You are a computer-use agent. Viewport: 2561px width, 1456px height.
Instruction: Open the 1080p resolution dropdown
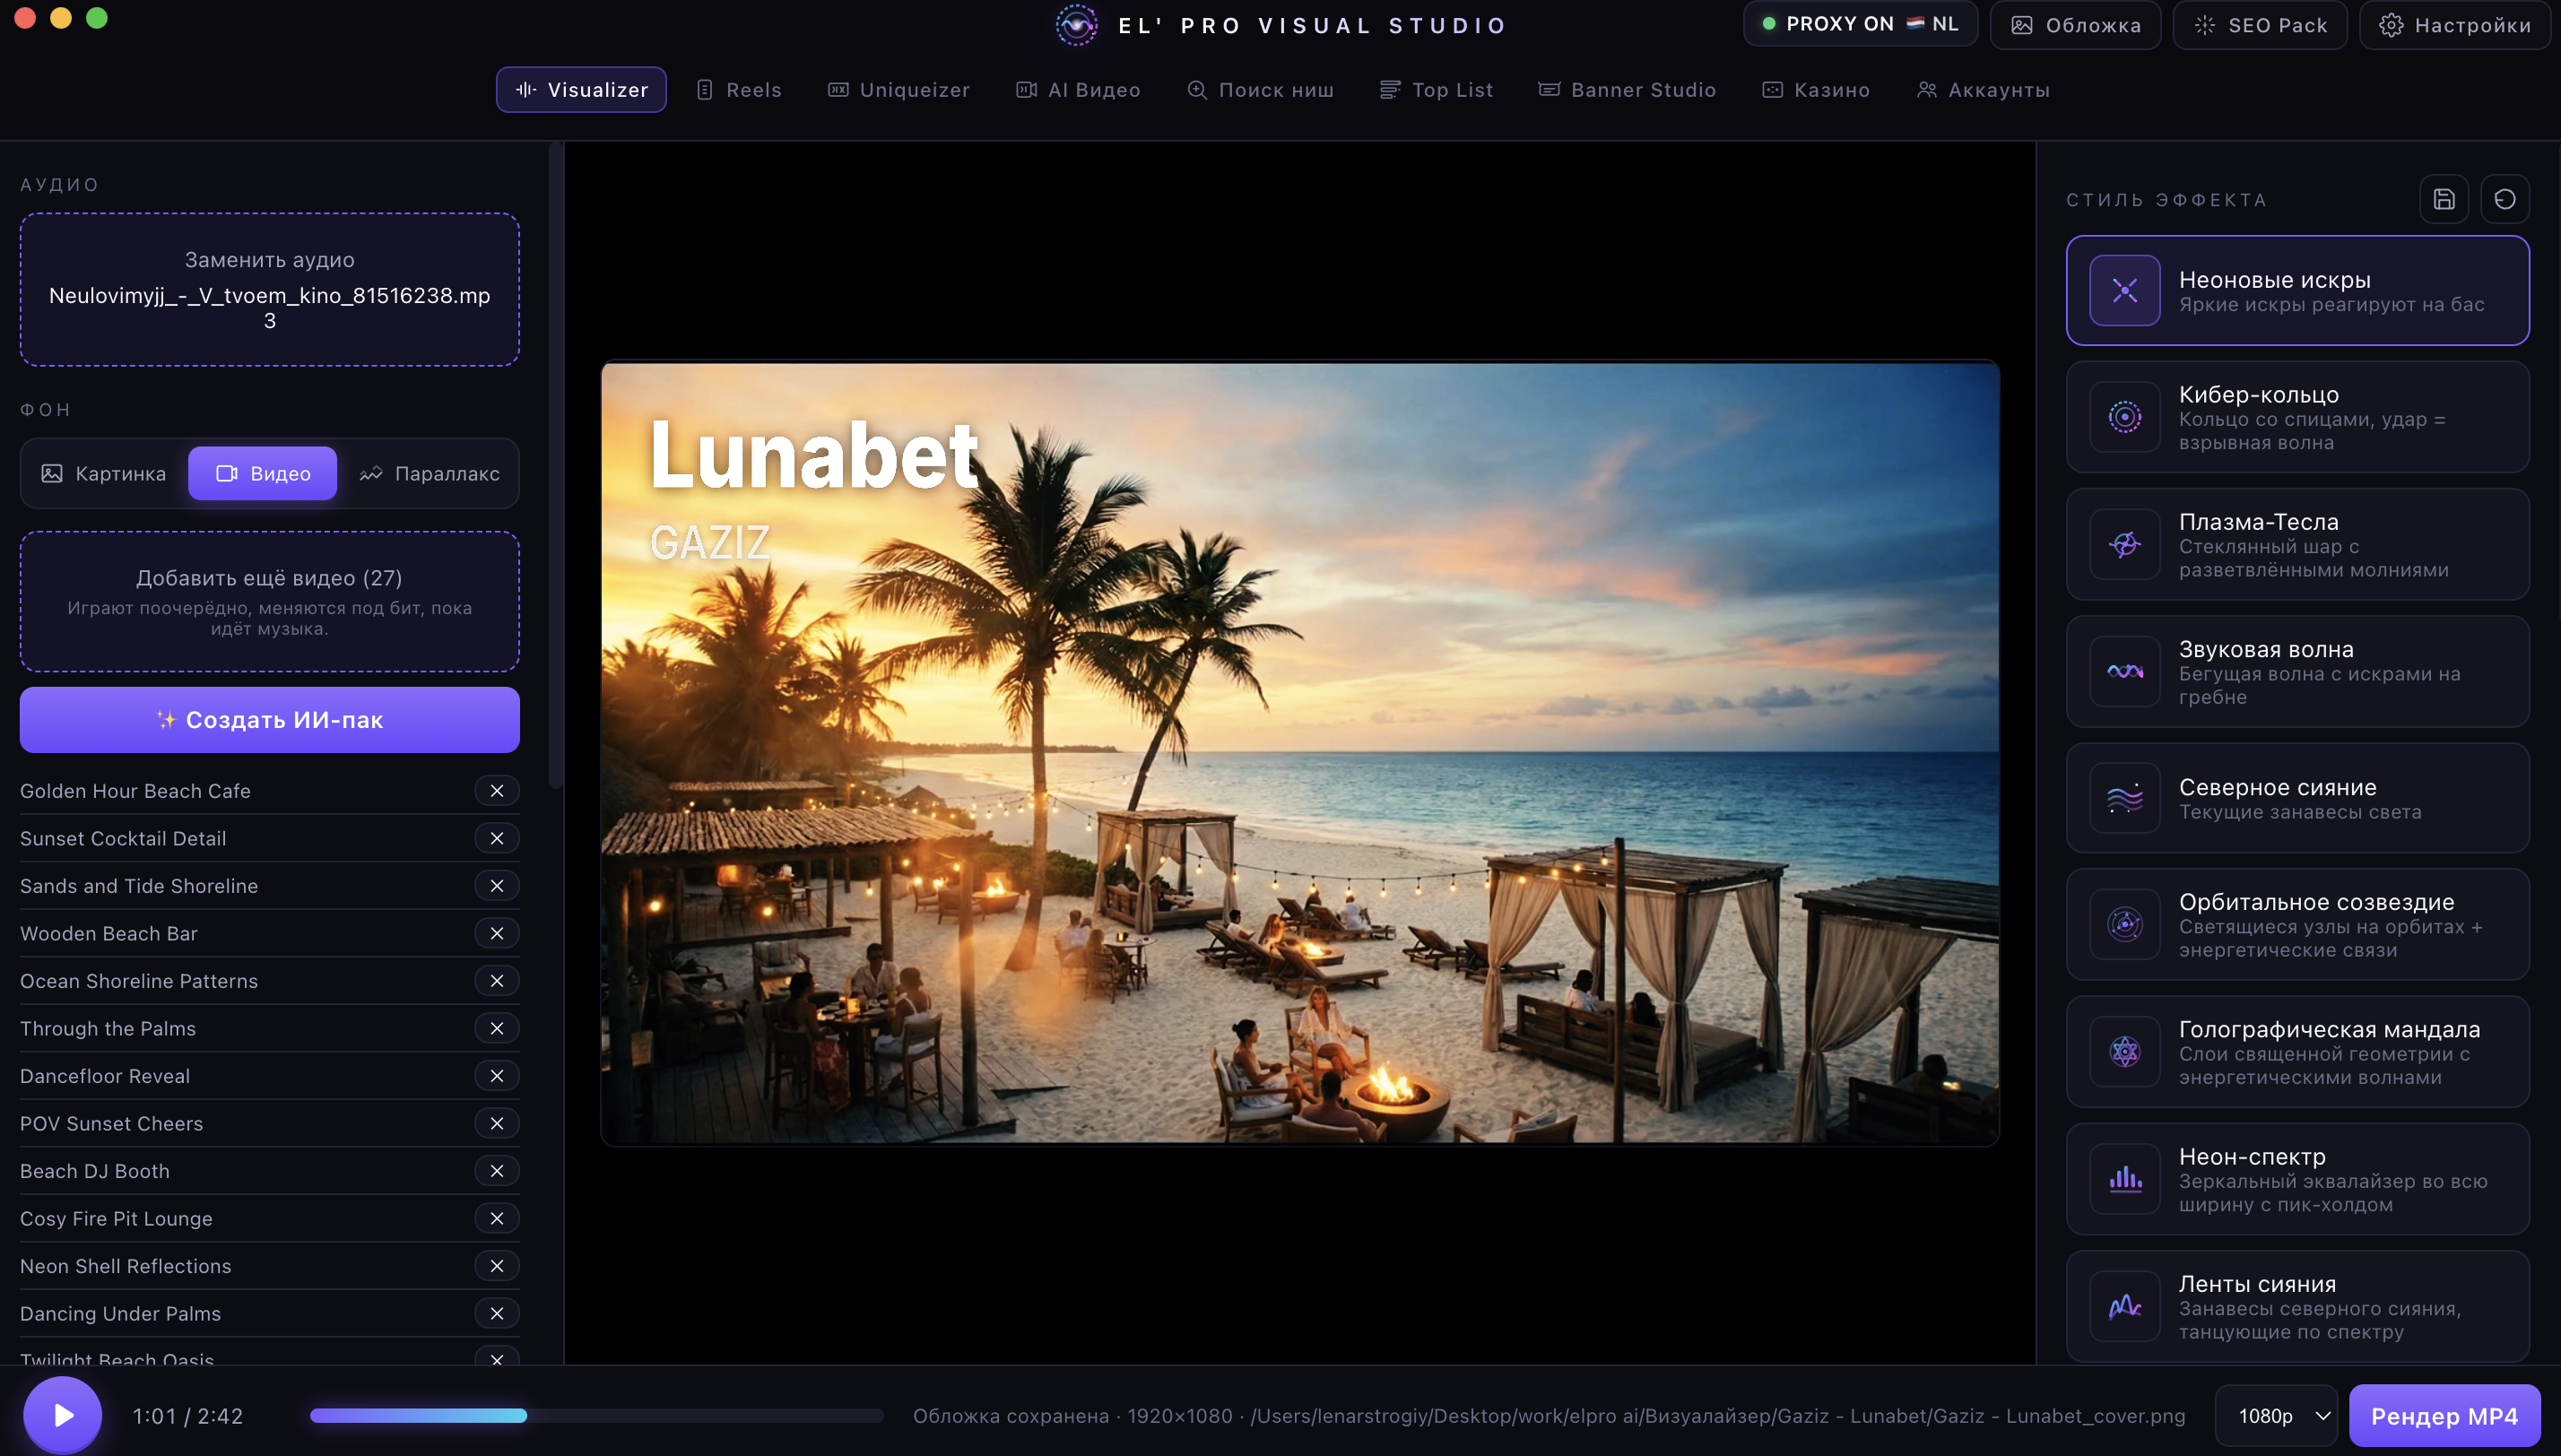point(2276,1416)
